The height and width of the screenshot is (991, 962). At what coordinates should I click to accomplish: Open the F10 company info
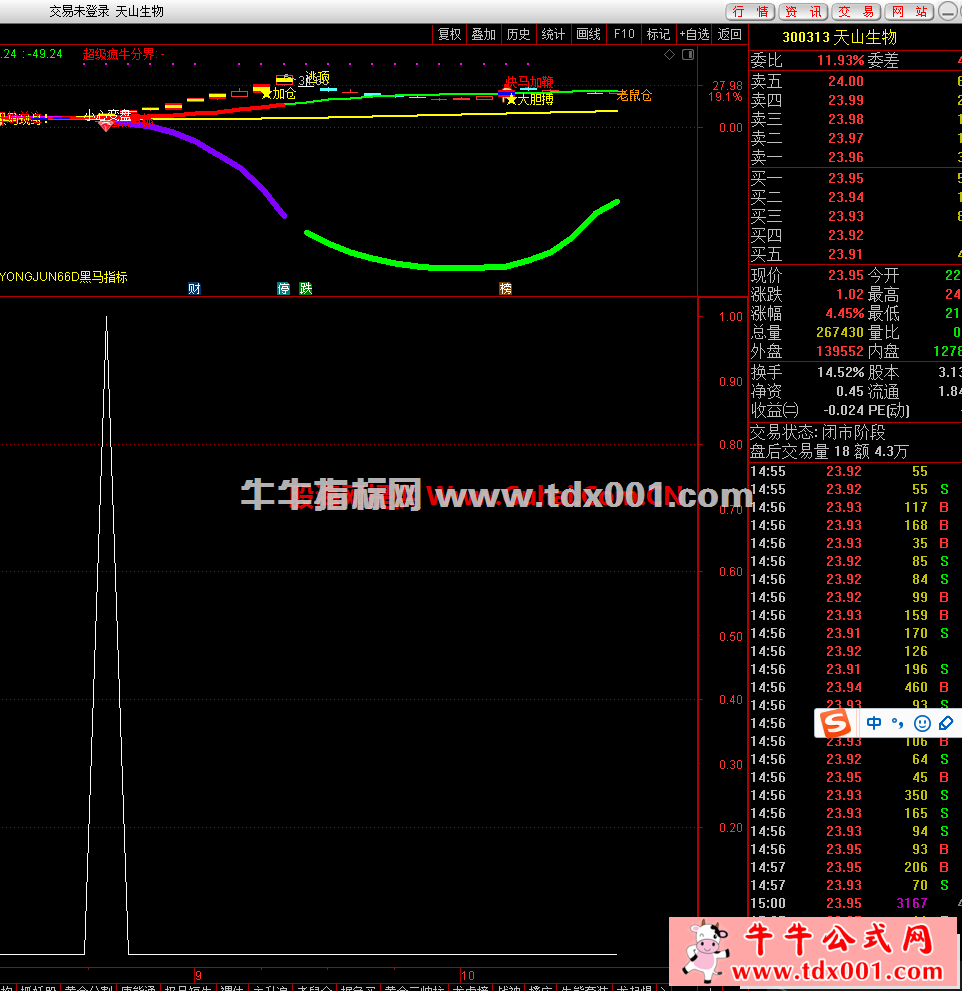(x=624, y=34)
